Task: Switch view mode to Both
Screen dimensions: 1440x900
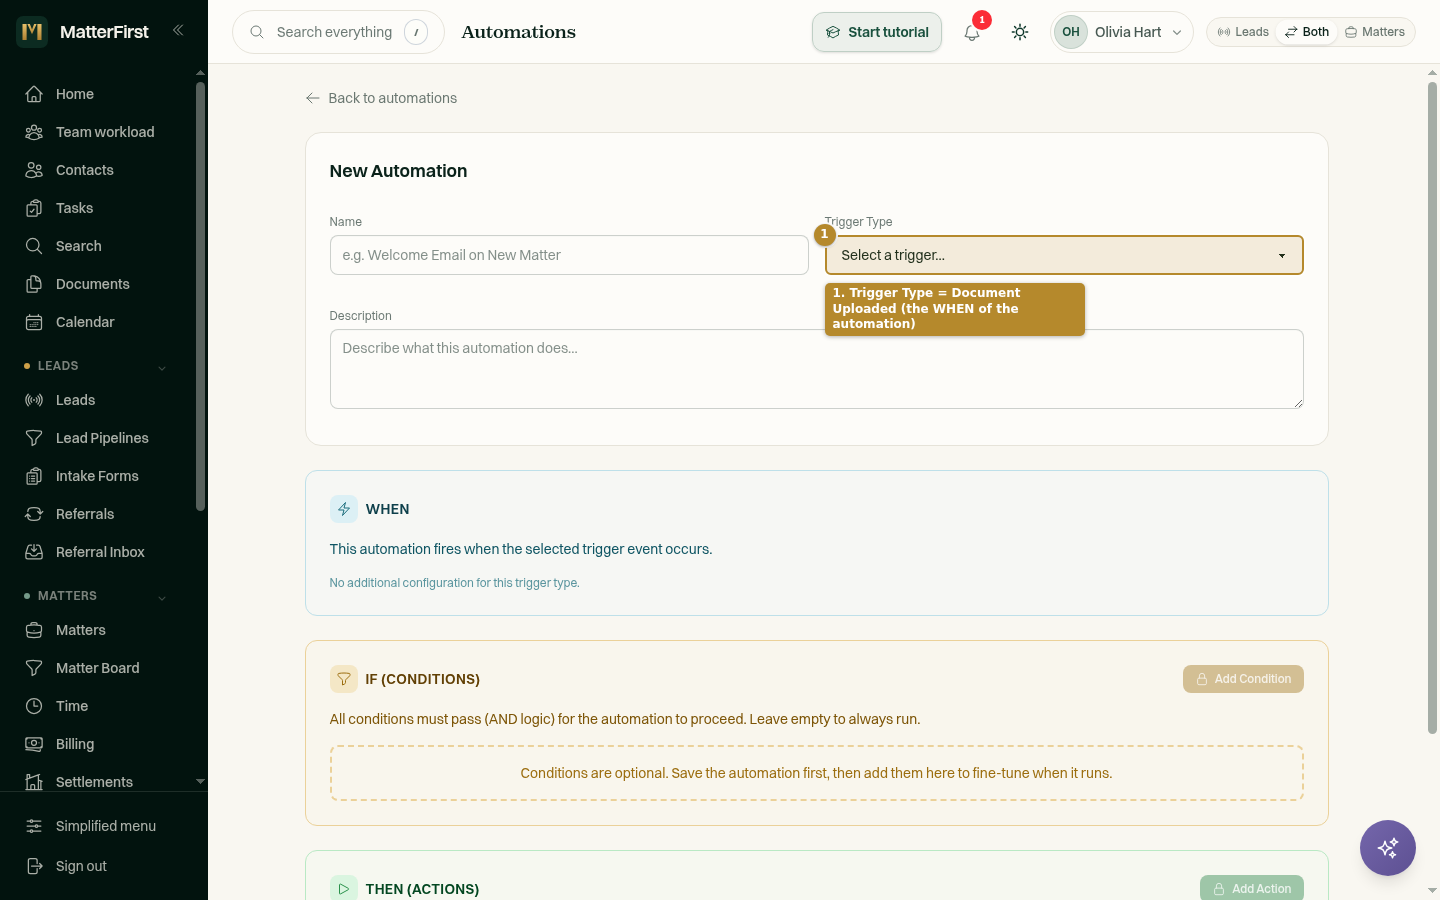Action: coord(1307,32)
